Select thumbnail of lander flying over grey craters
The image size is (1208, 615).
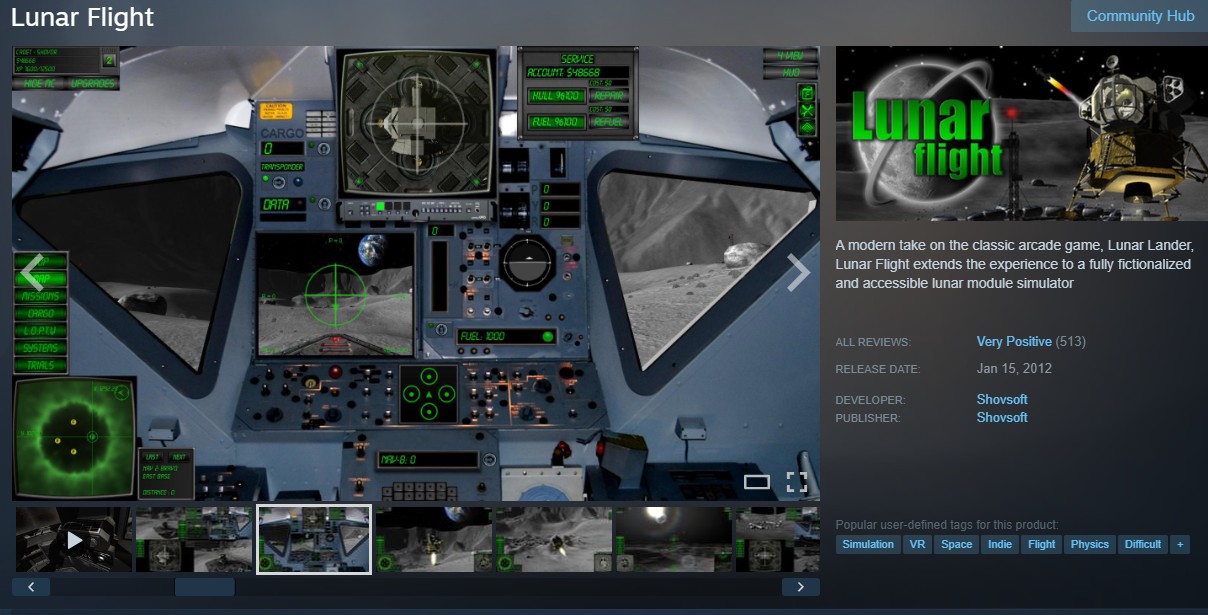tap(554, 540)
